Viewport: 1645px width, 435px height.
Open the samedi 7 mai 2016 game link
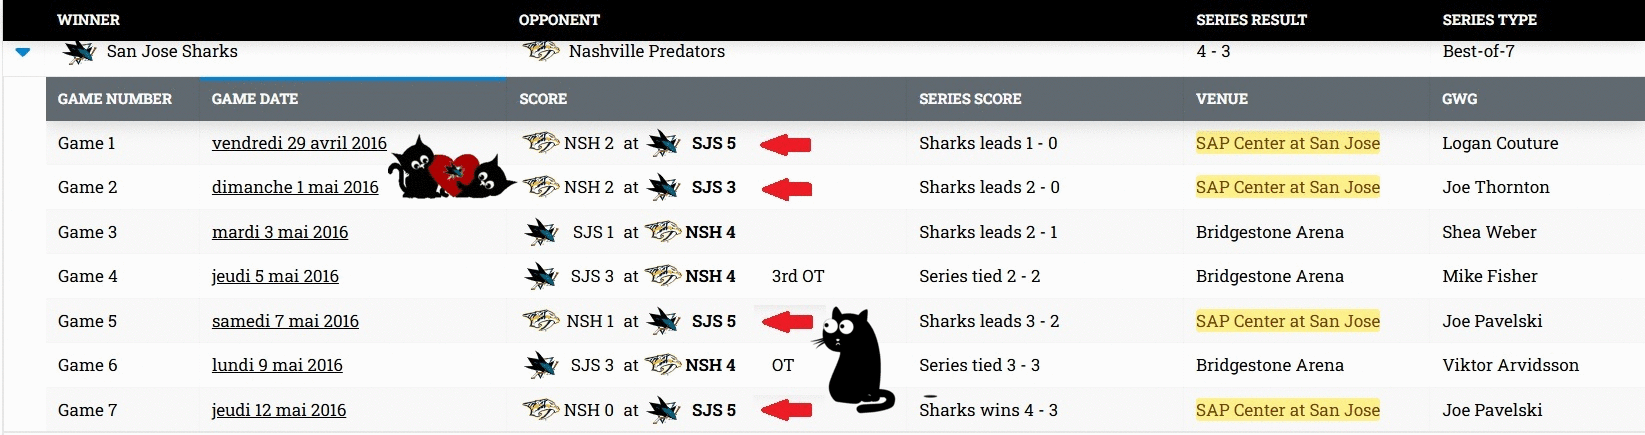[285, 321]
